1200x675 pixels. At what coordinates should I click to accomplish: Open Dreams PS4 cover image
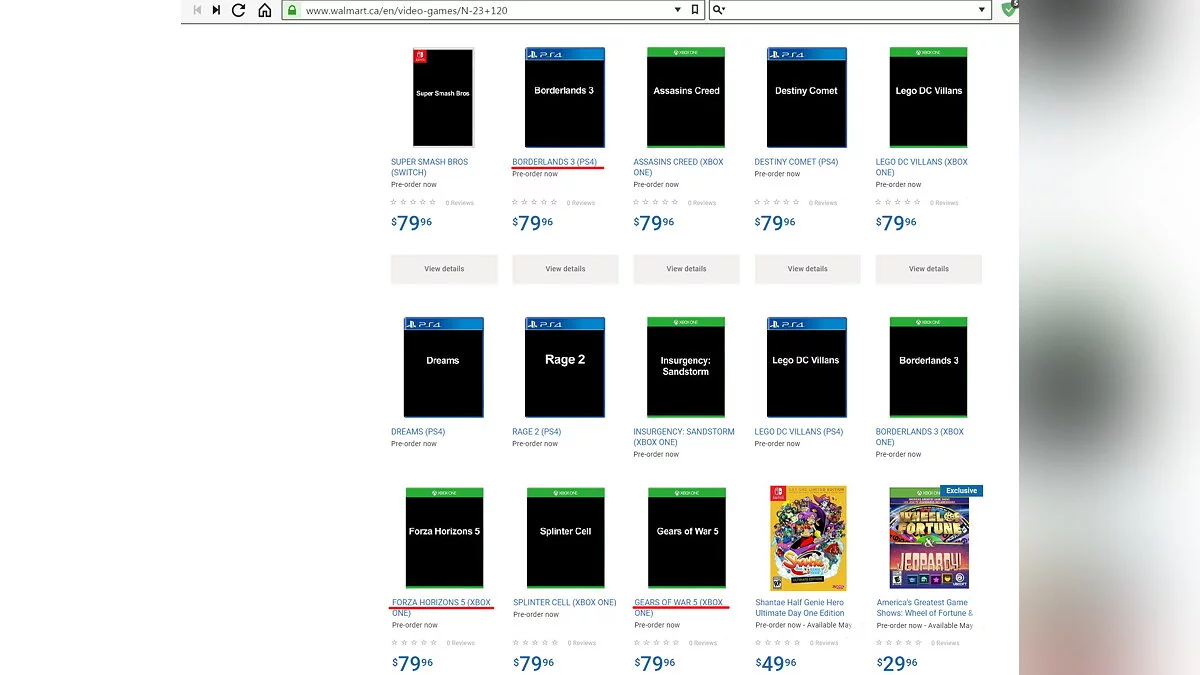pyautogui.click(x=443, y=367)
